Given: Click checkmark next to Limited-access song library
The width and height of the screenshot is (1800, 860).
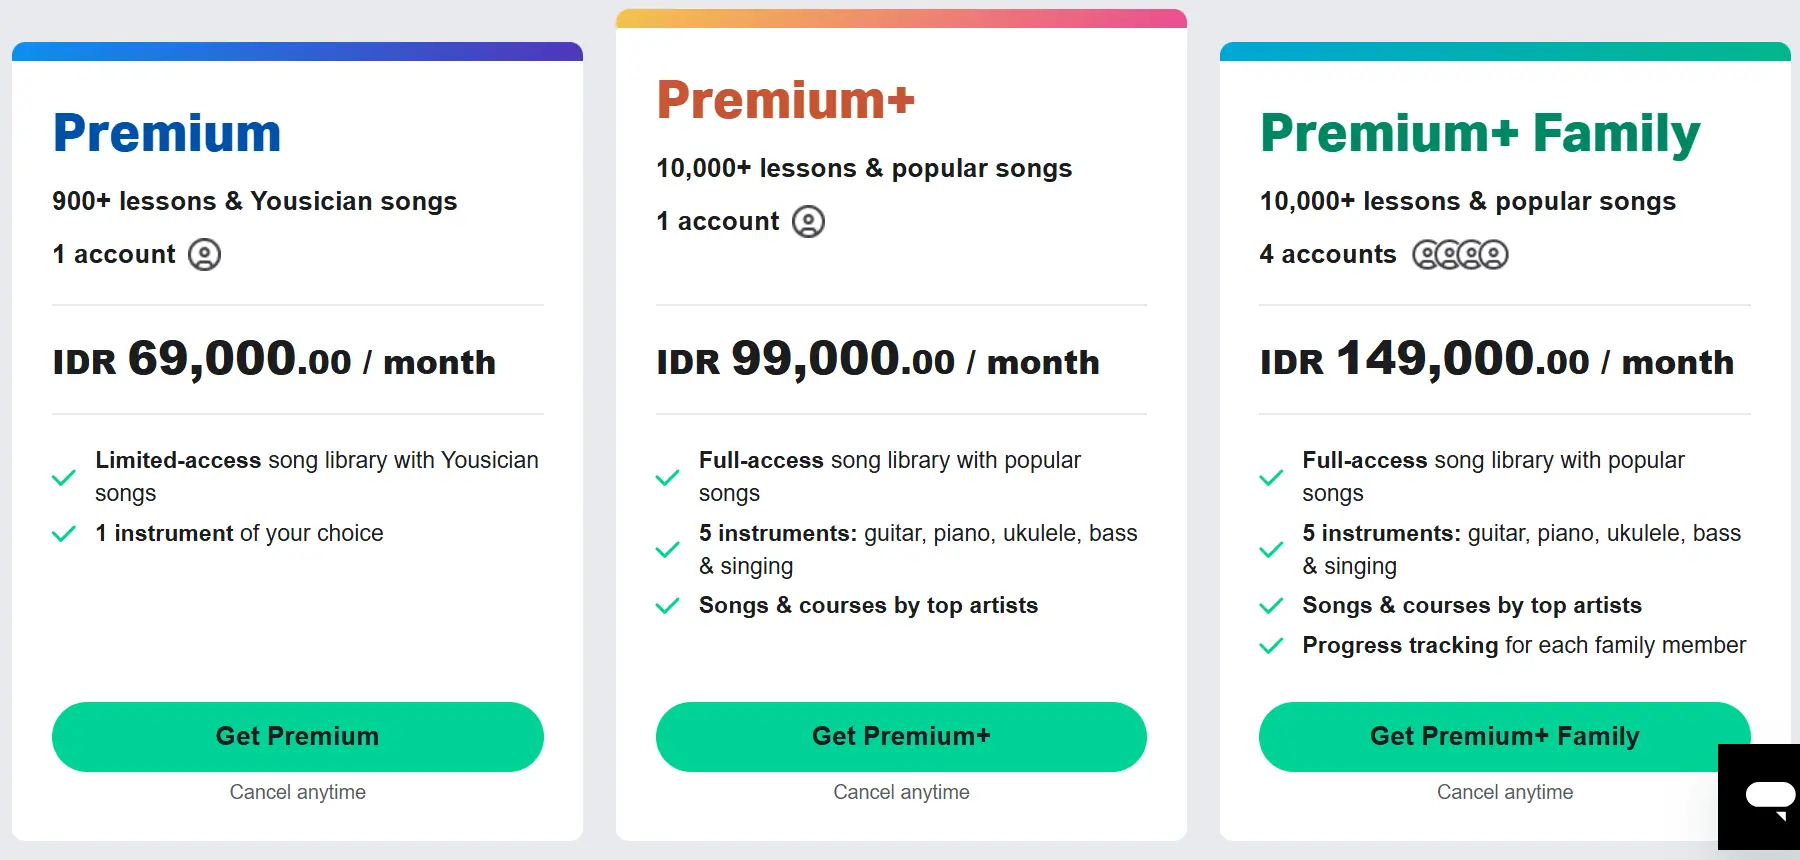Looking at the screenshot, I should [64, 477].
